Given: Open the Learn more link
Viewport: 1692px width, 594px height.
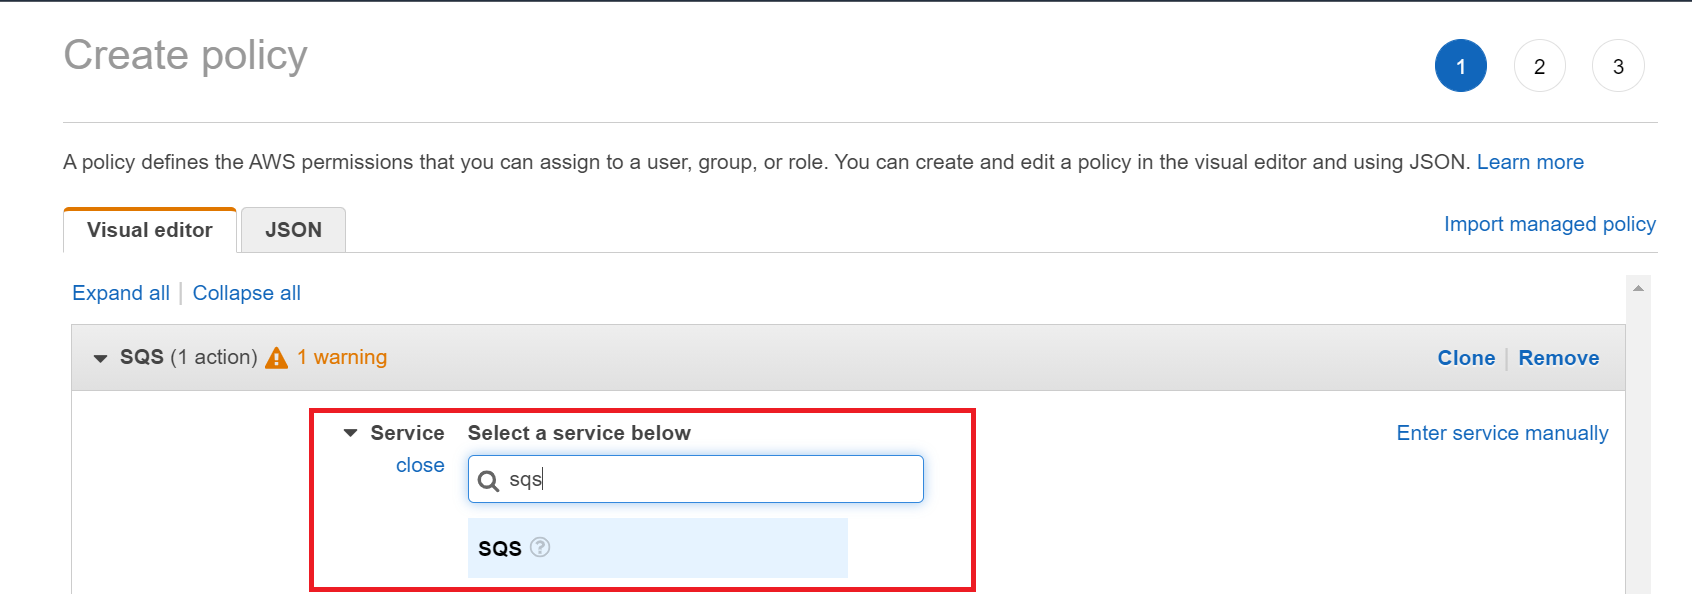Looking at the screenshot, I should click(x=1530, y=162).
